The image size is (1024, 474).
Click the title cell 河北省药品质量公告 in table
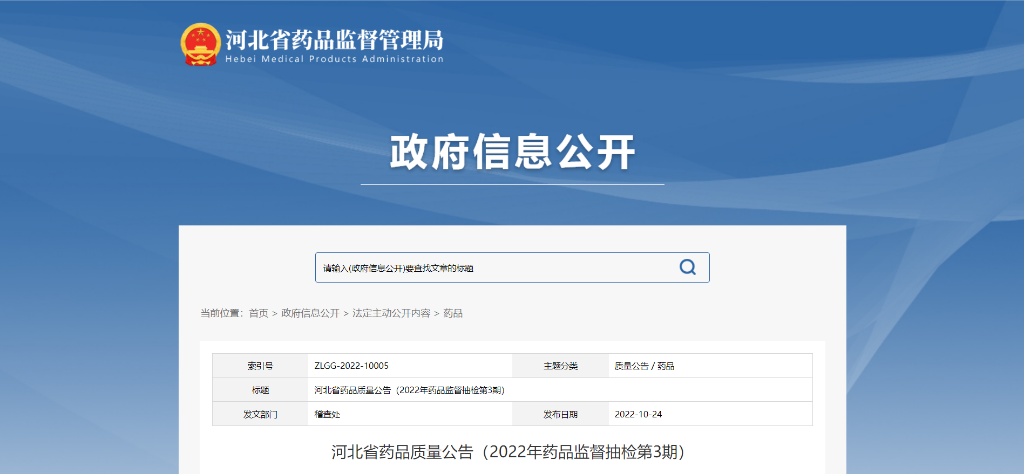pyautogui.click(x=408, y=390)
